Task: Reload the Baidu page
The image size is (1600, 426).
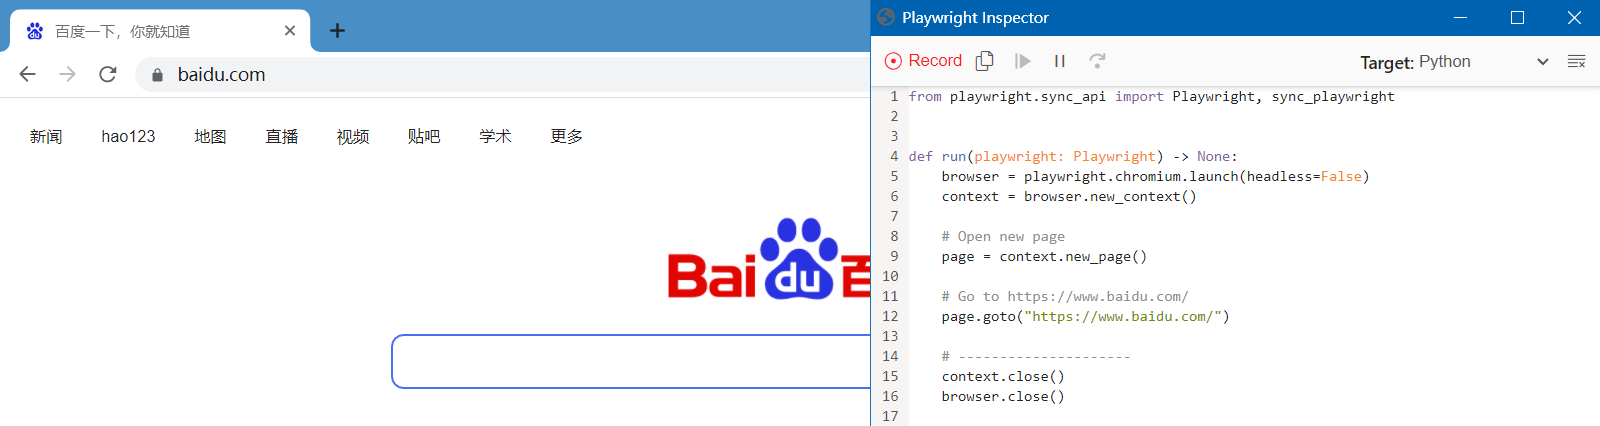Action: 108,74
